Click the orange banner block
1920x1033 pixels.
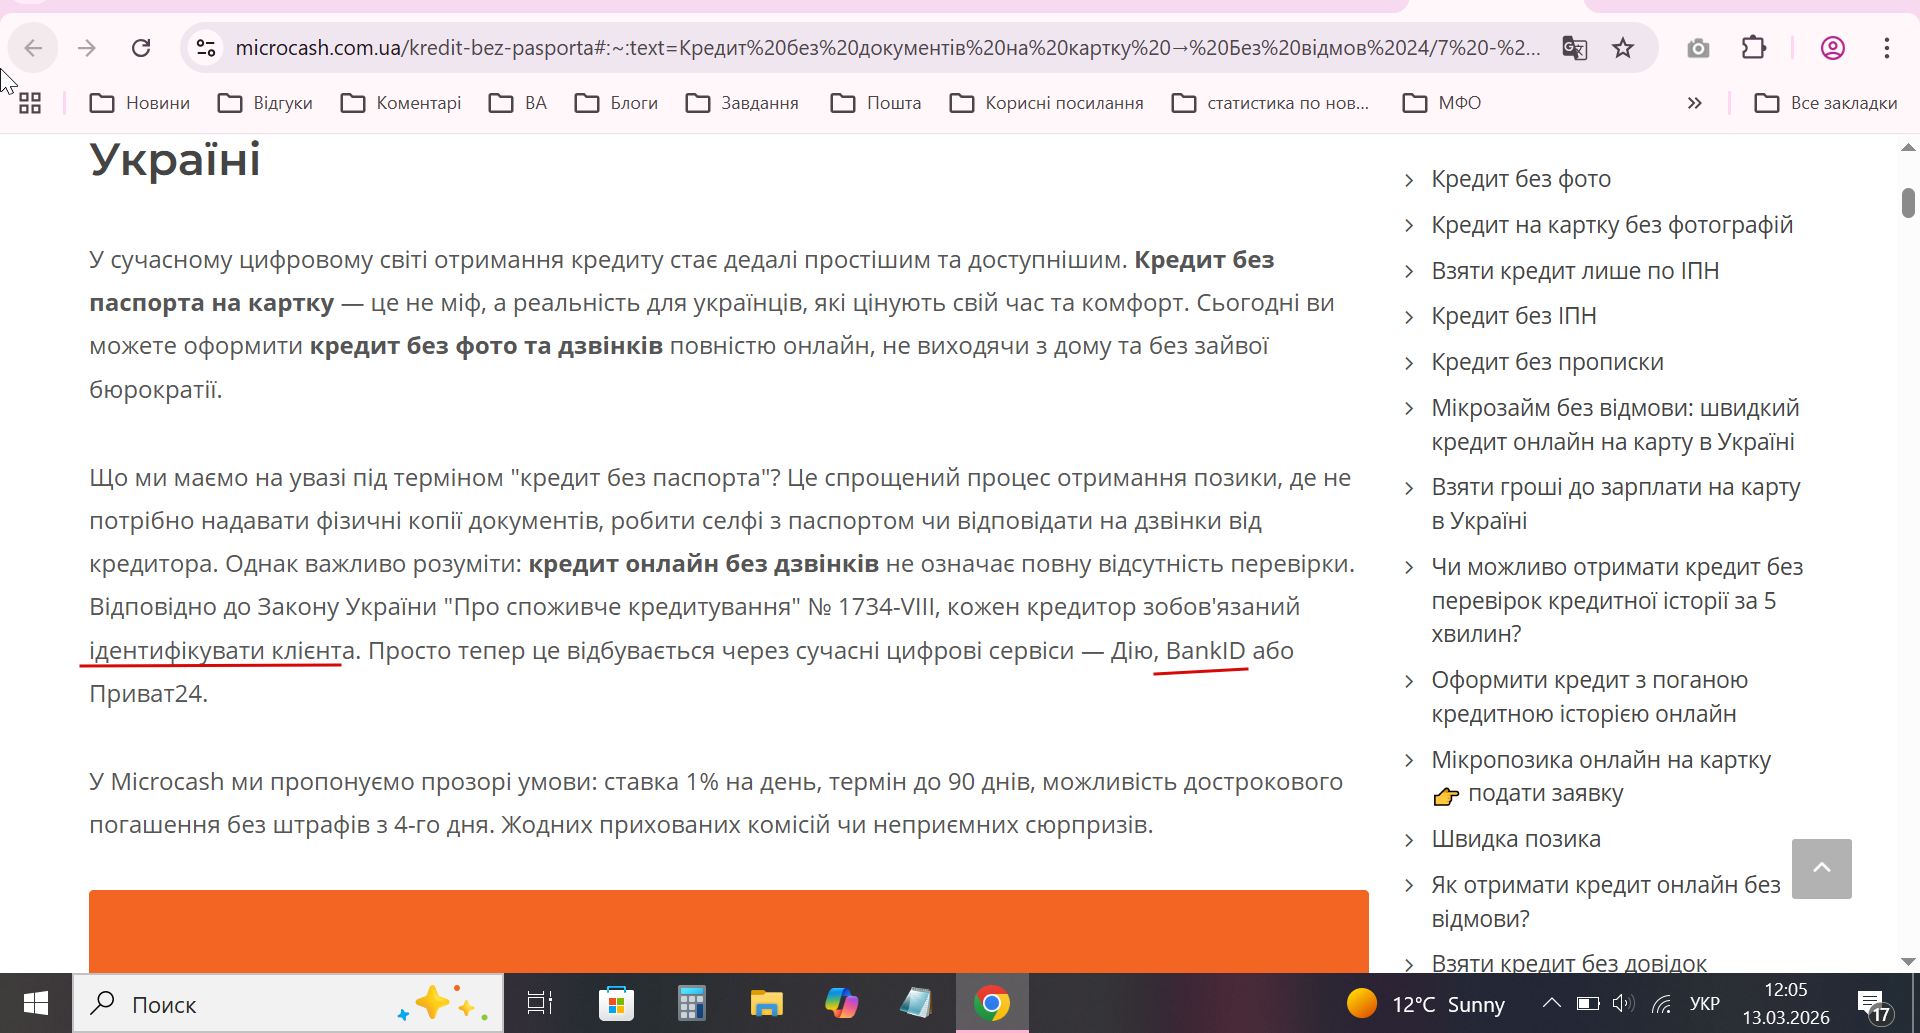coord(728,931)
